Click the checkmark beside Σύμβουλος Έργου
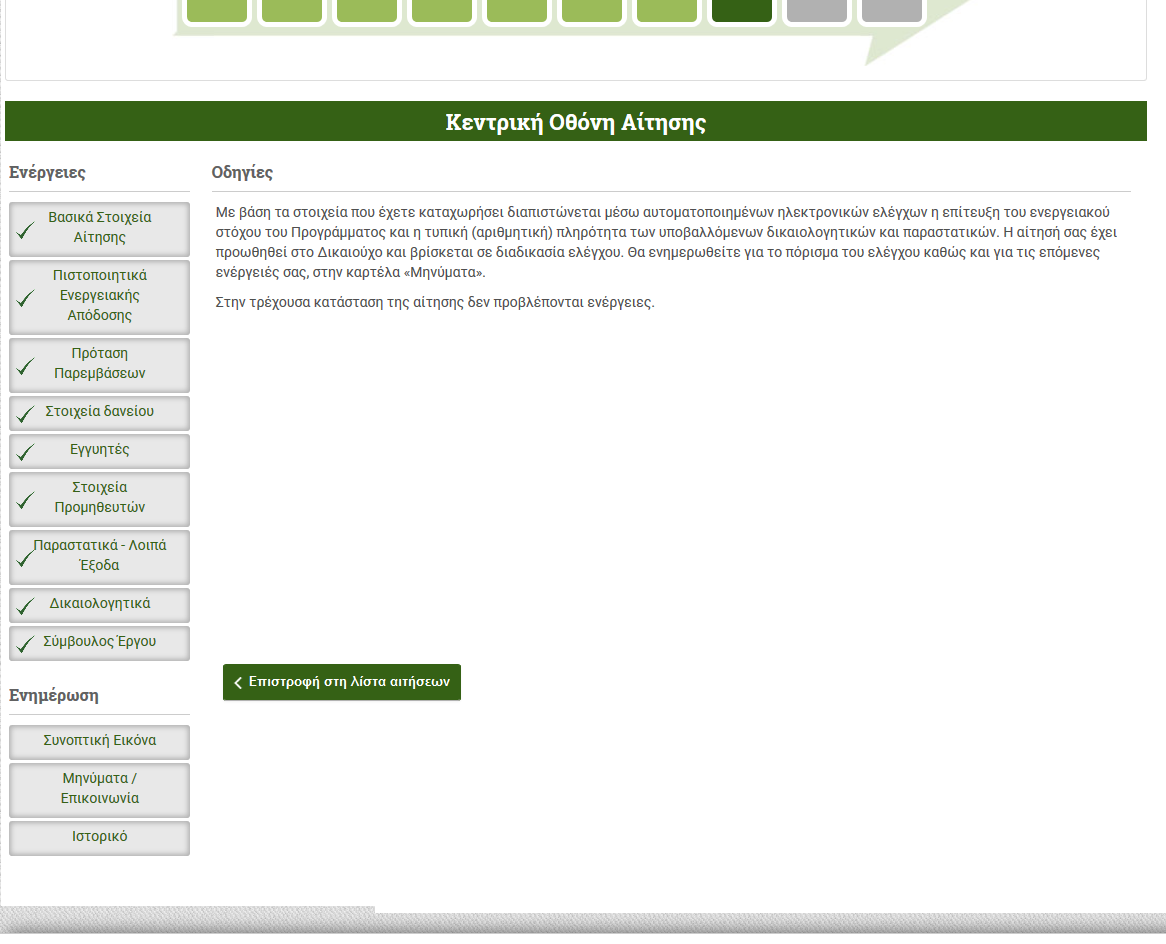The height and width of the screenshot is (944, 1166). (x=26, y=644)
